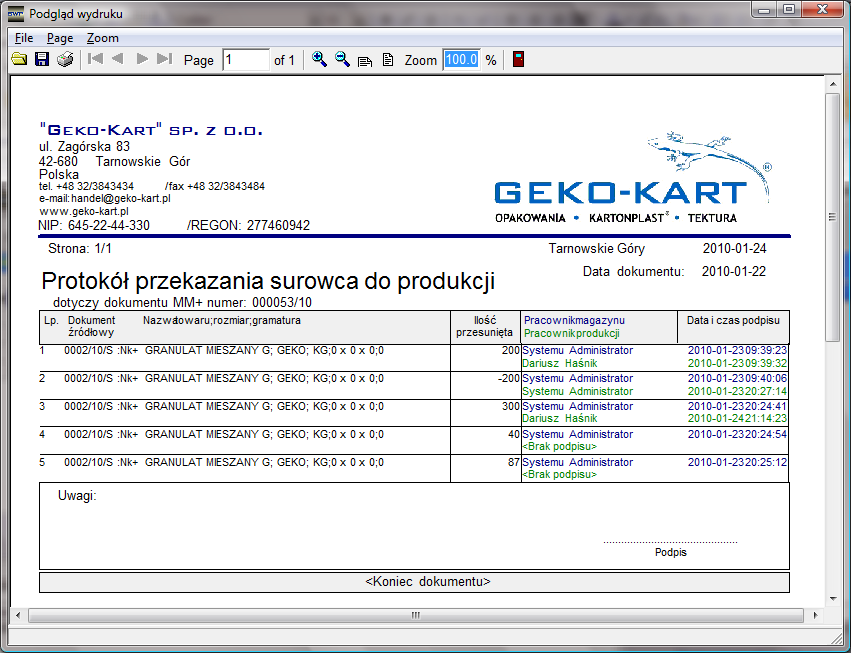Click the vertical scrollbar down arrow
The width and height of the screenshot is (851, 653).
tap(832, 597)
